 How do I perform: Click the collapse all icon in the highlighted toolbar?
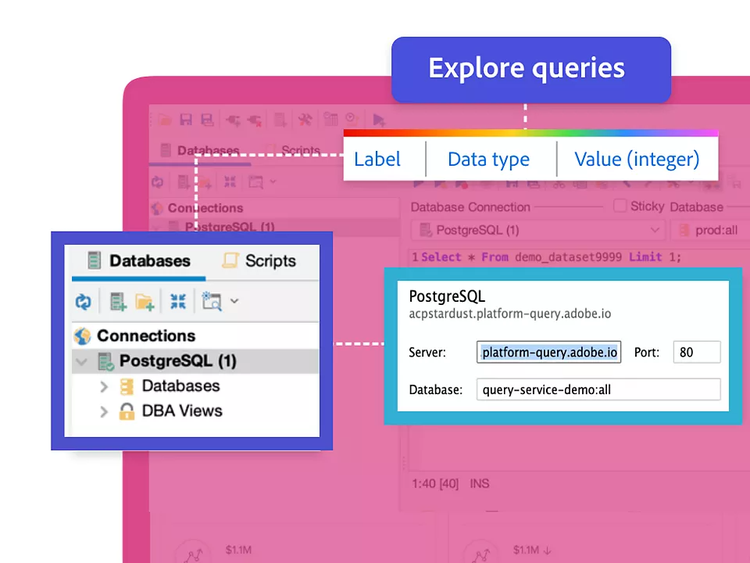(x=178, y=301)
